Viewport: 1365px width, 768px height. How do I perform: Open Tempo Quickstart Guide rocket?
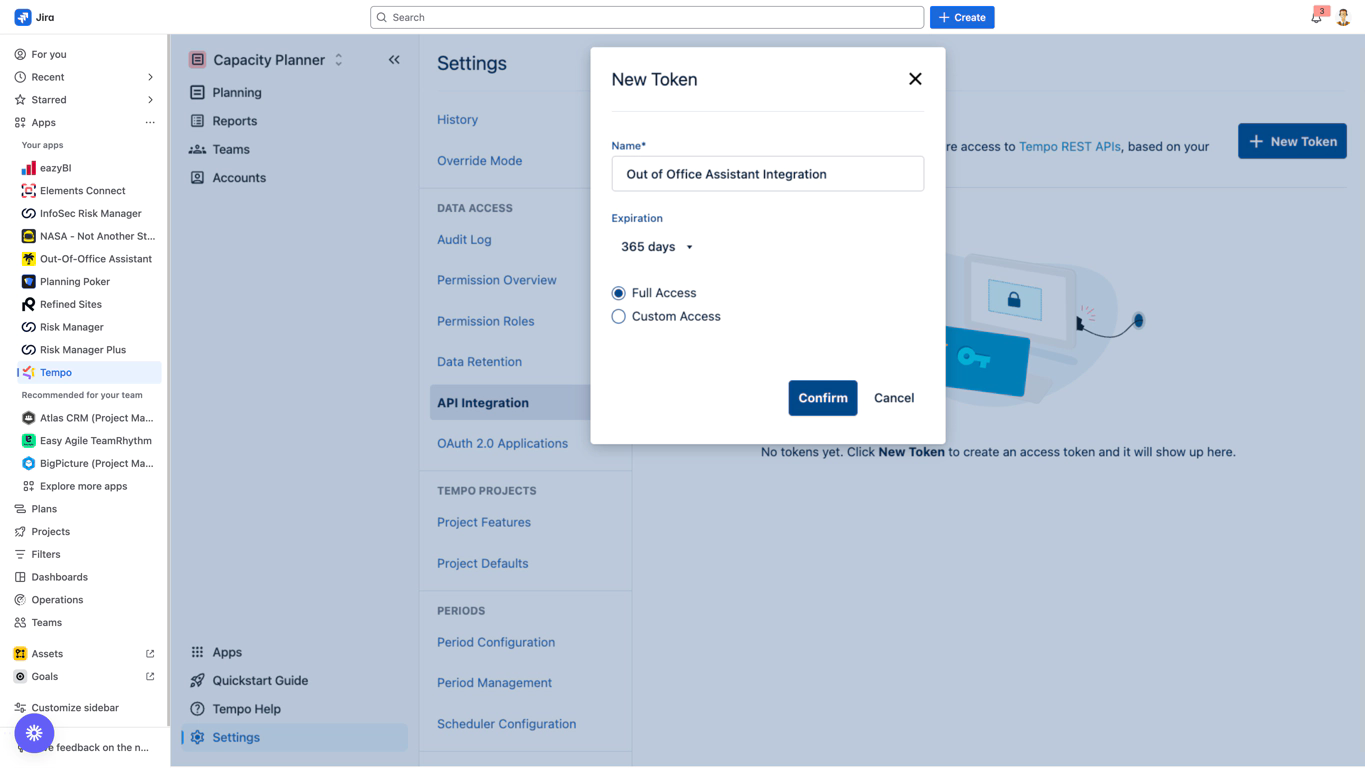point(198,681)
